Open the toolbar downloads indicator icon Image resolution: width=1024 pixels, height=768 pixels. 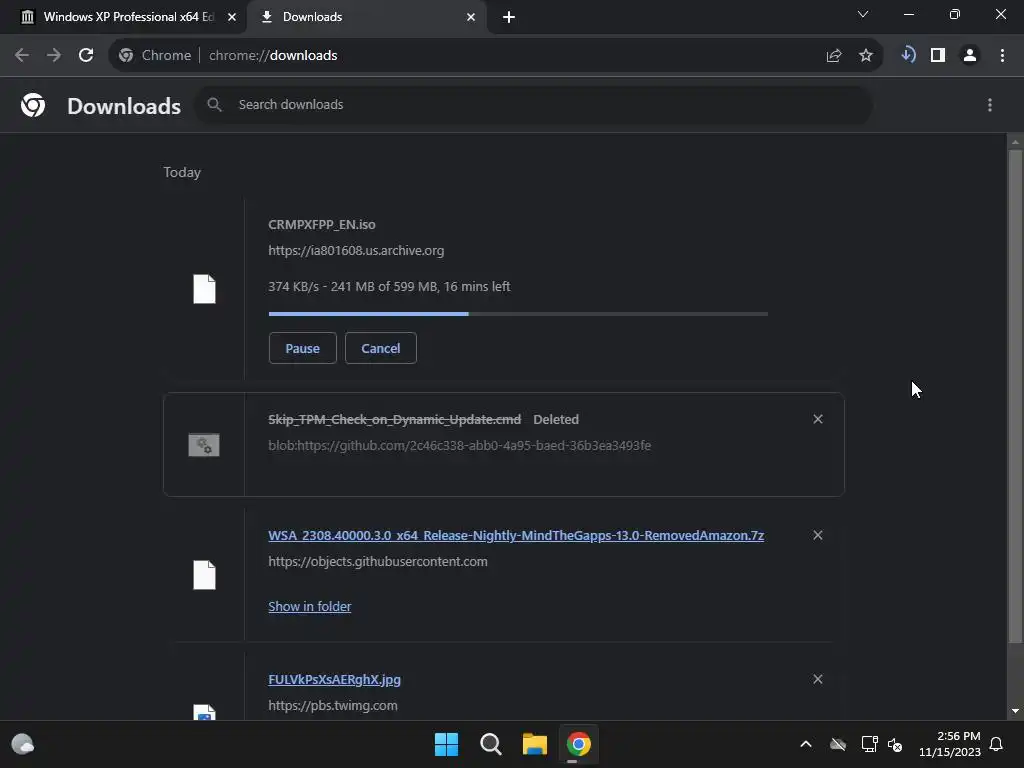click(x=908, y=55)
